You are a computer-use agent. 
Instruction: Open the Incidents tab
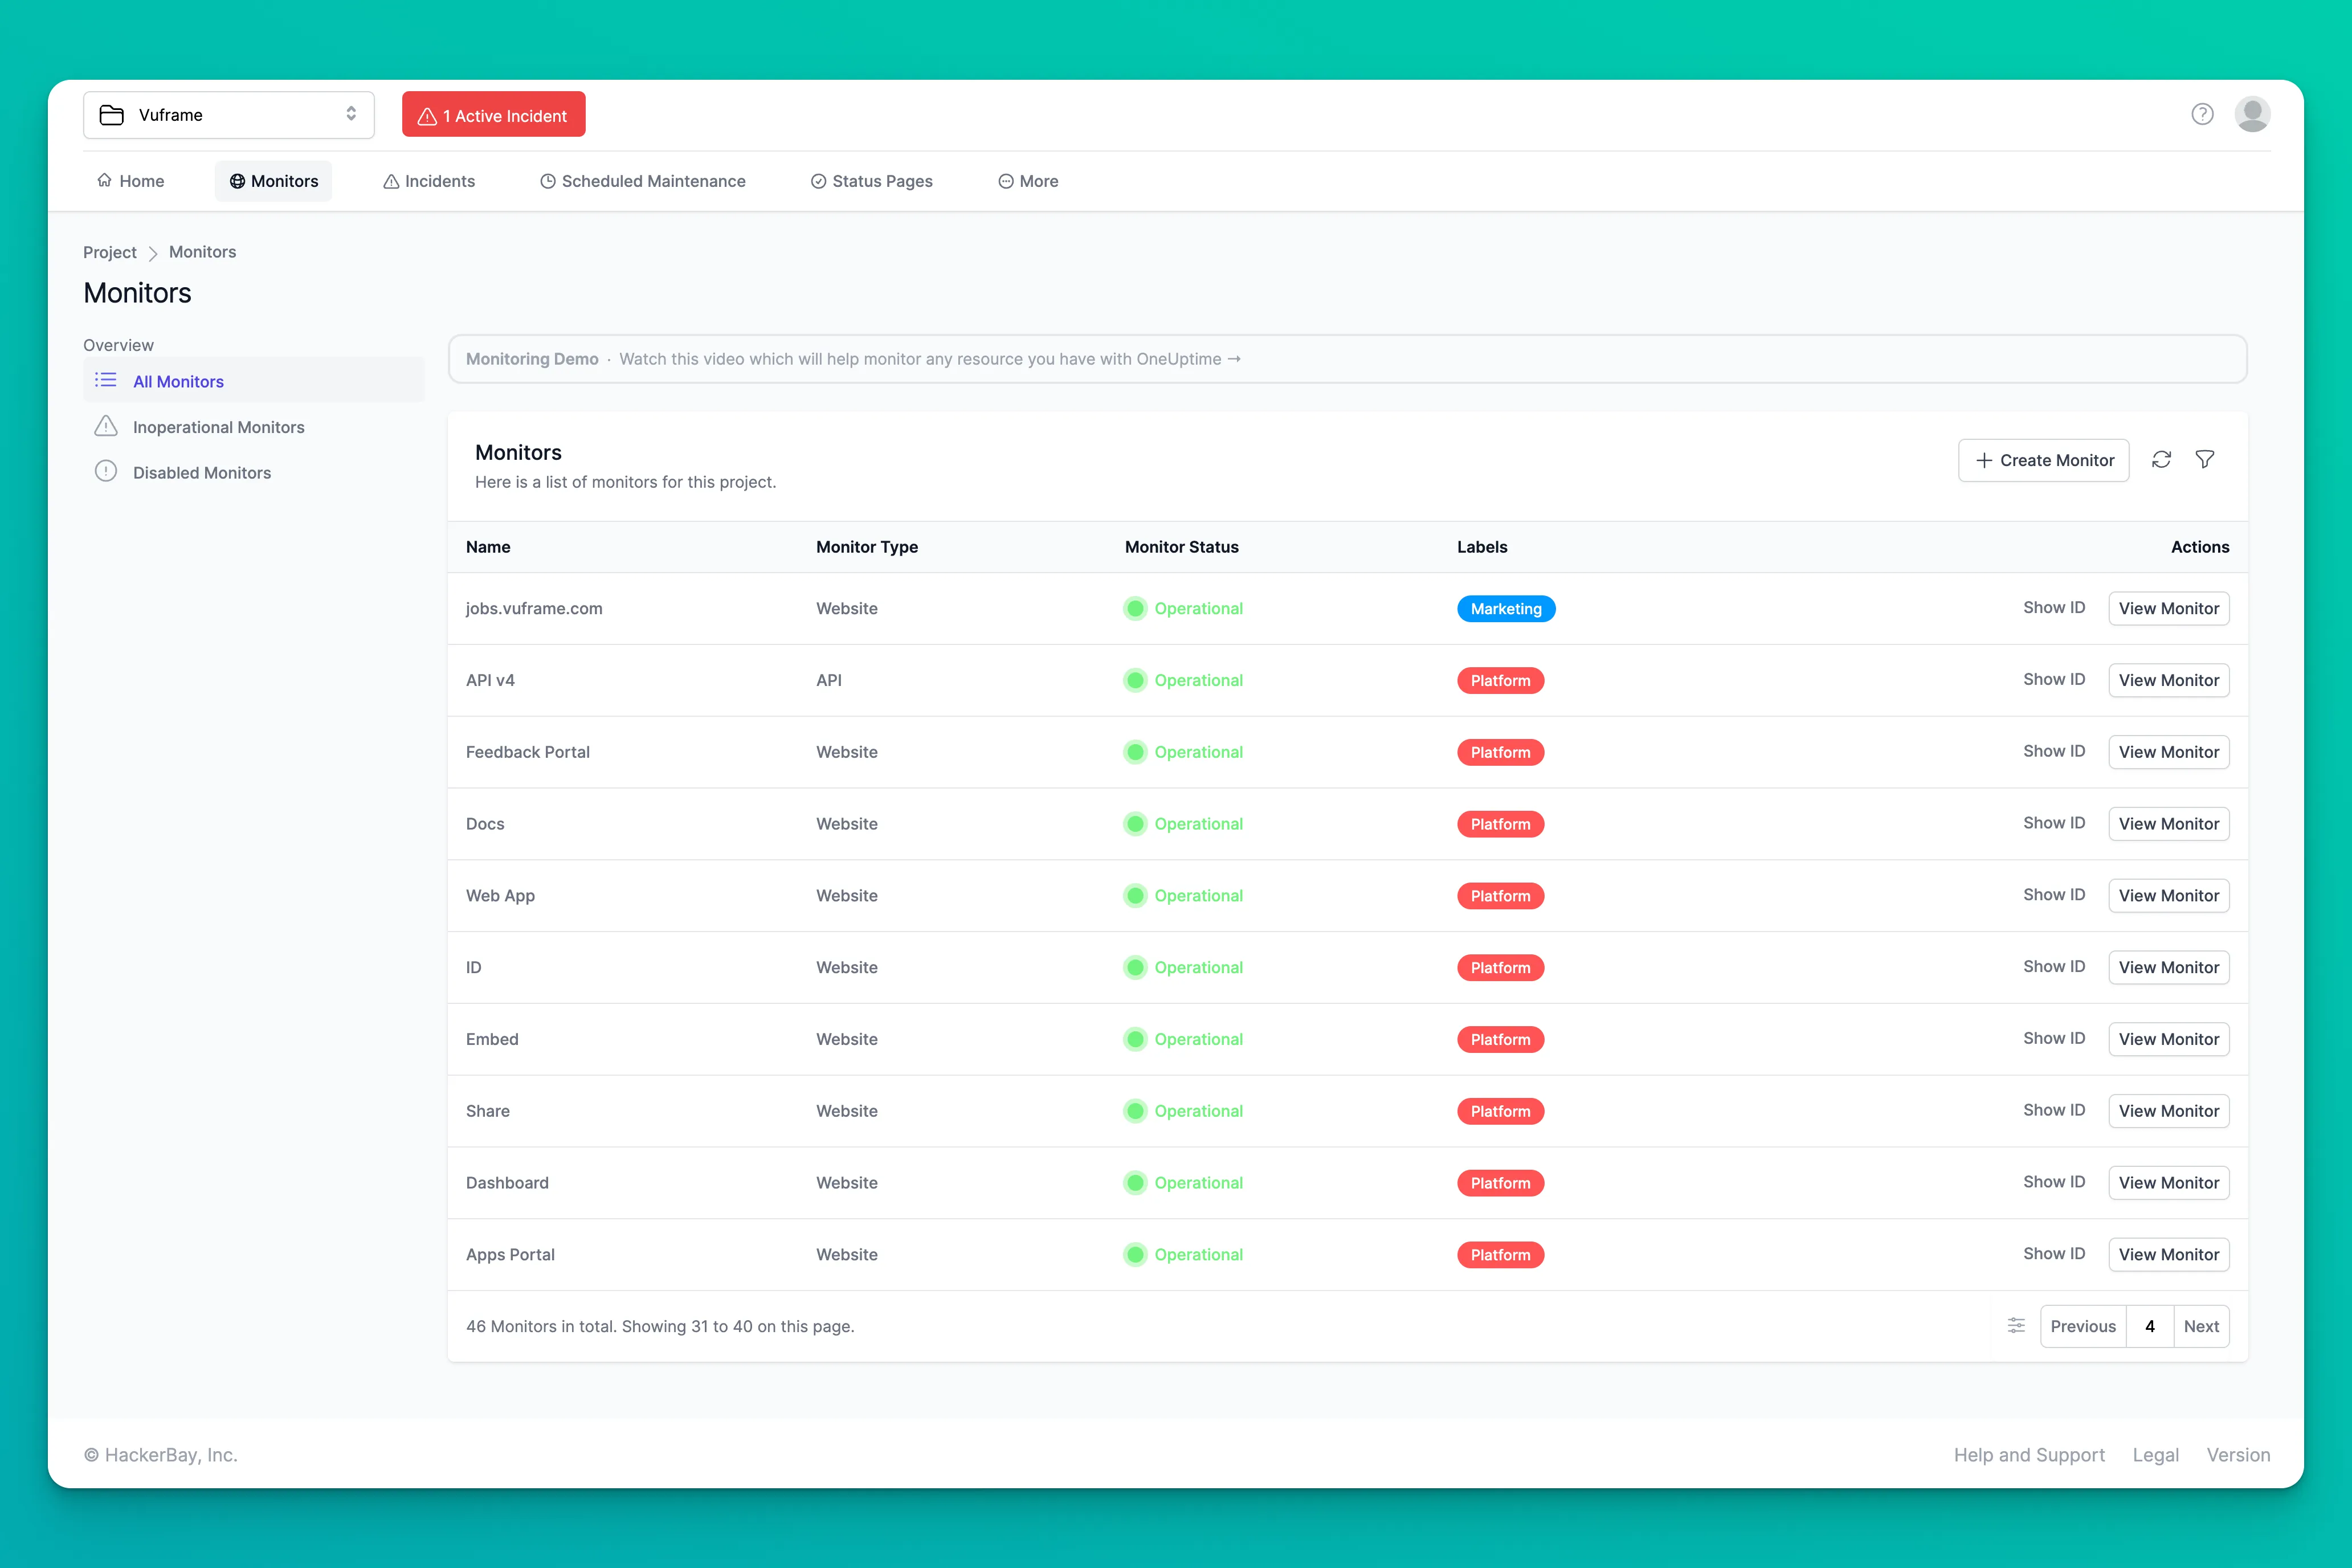[x=429, y=181]
